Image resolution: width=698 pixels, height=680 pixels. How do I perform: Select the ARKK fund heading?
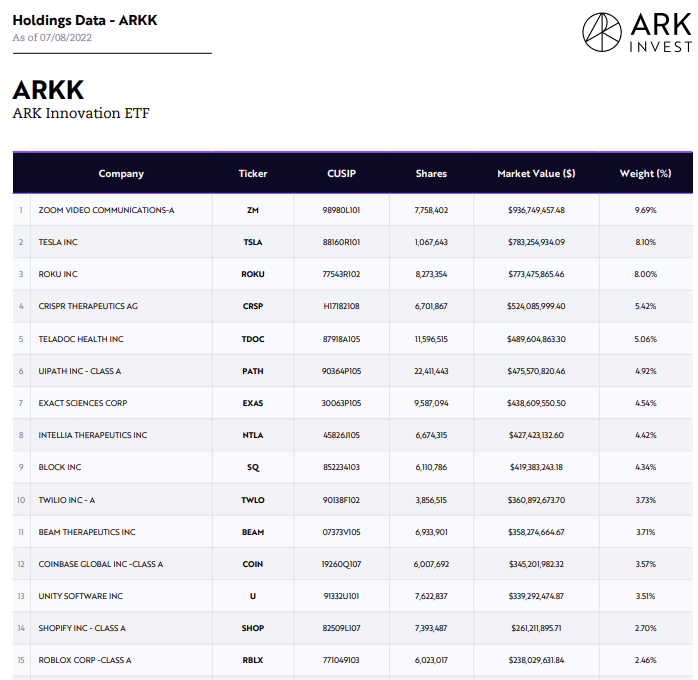pos(48,90)
